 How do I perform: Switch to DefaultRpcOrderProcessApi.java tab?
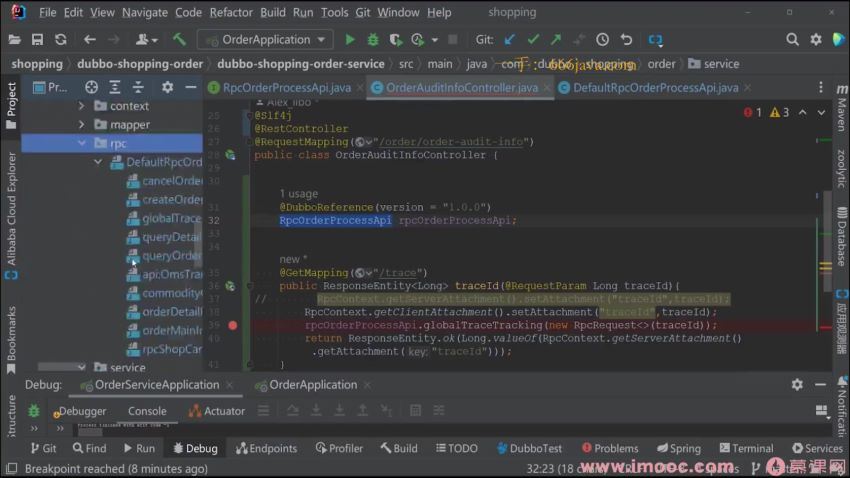pos(655,87)
